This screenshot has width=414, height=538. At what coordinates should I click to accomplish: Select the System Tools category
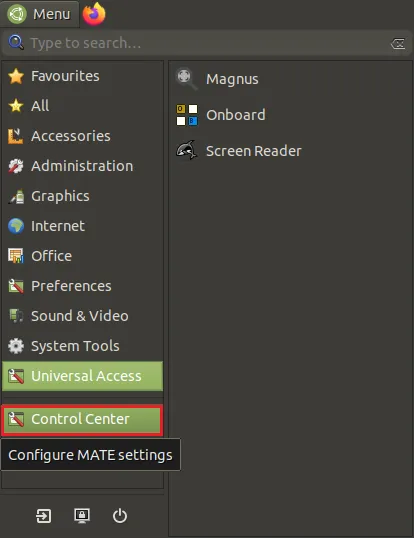click(x=82, y=346)
